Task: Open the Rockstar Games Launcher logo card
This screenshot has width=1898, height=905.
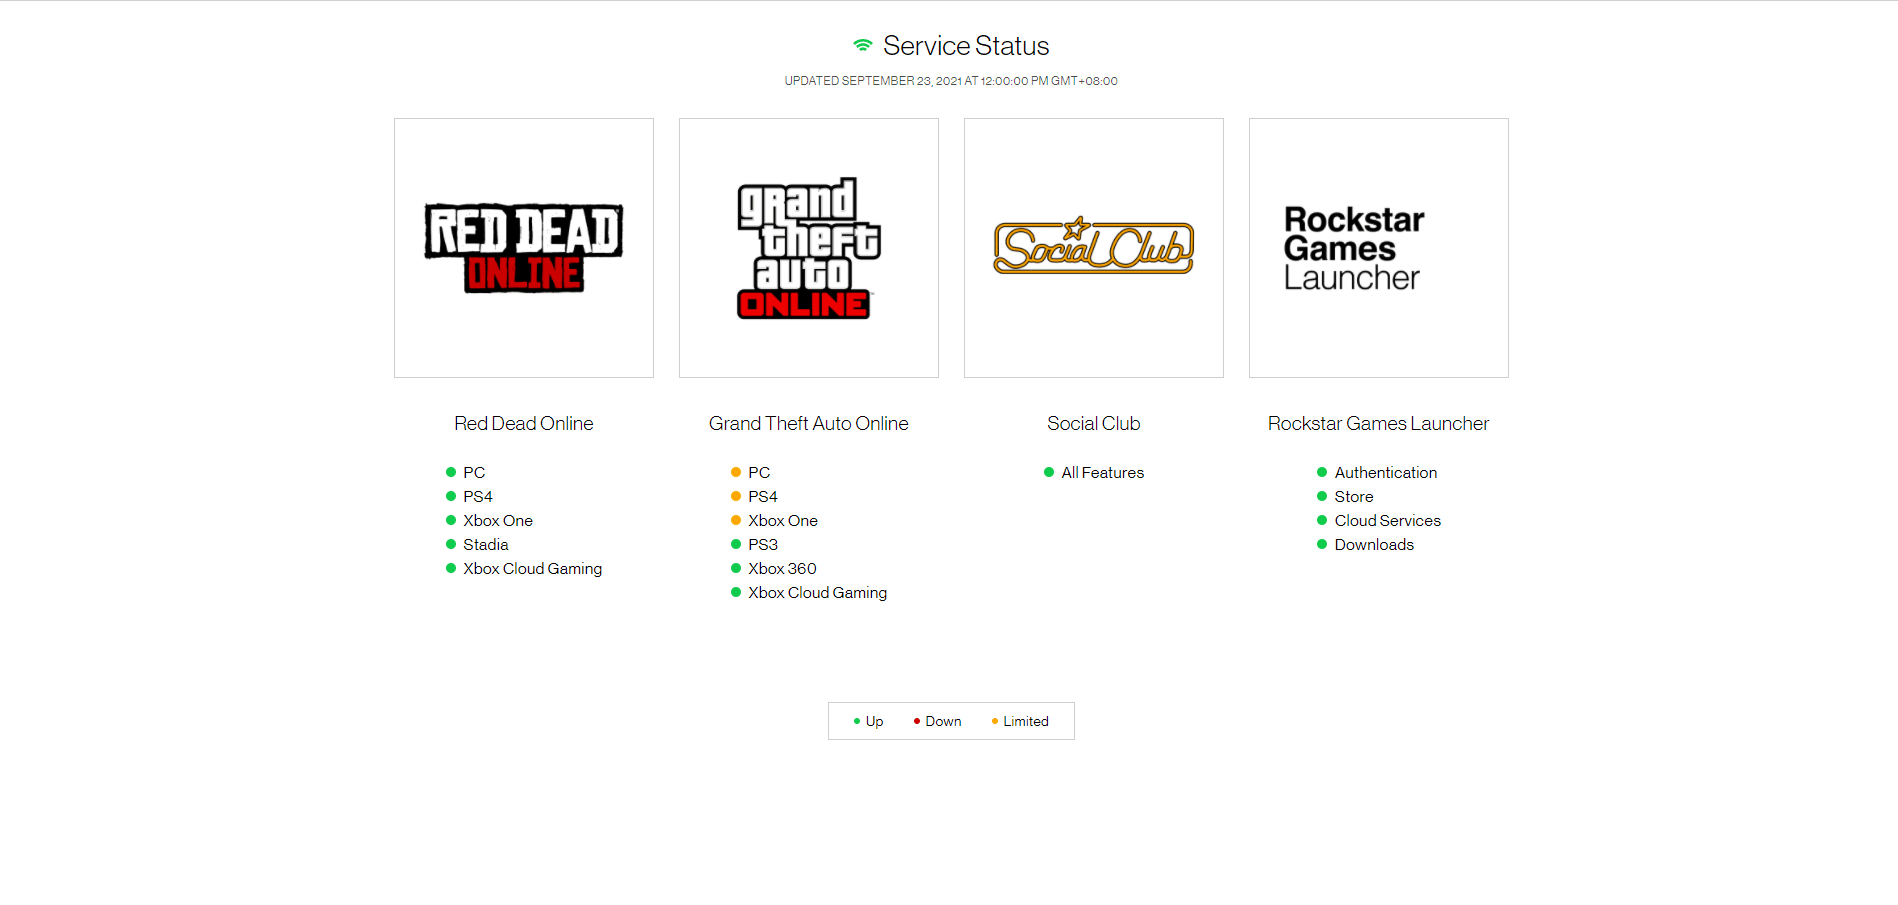Action: 1379,248
